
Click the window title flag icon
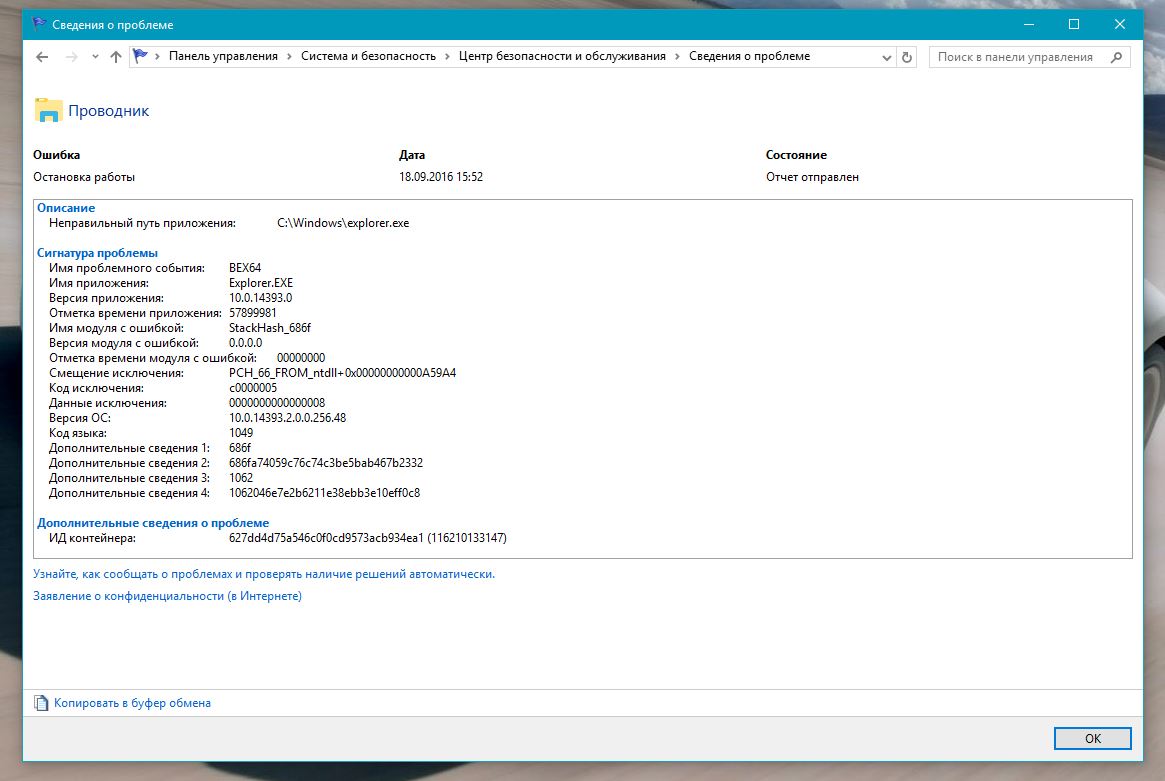point(39,25)
